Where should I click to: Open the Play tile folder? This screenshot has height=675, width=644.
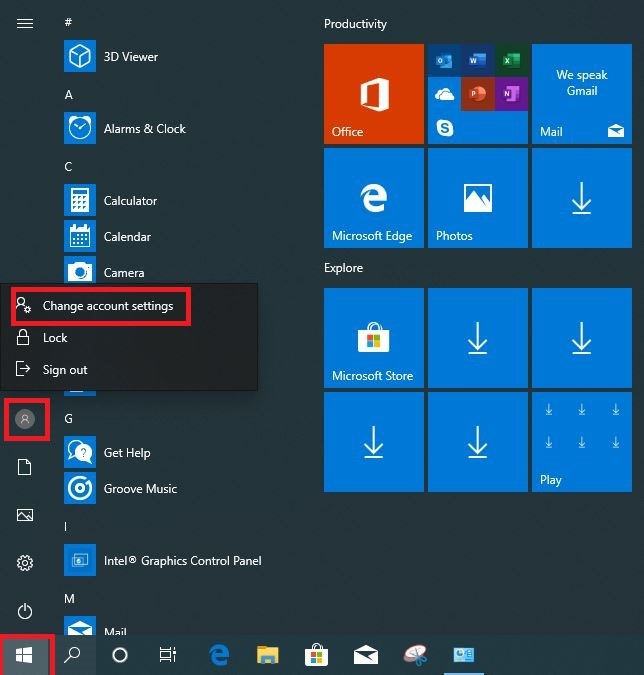click(x=581, y=441)
